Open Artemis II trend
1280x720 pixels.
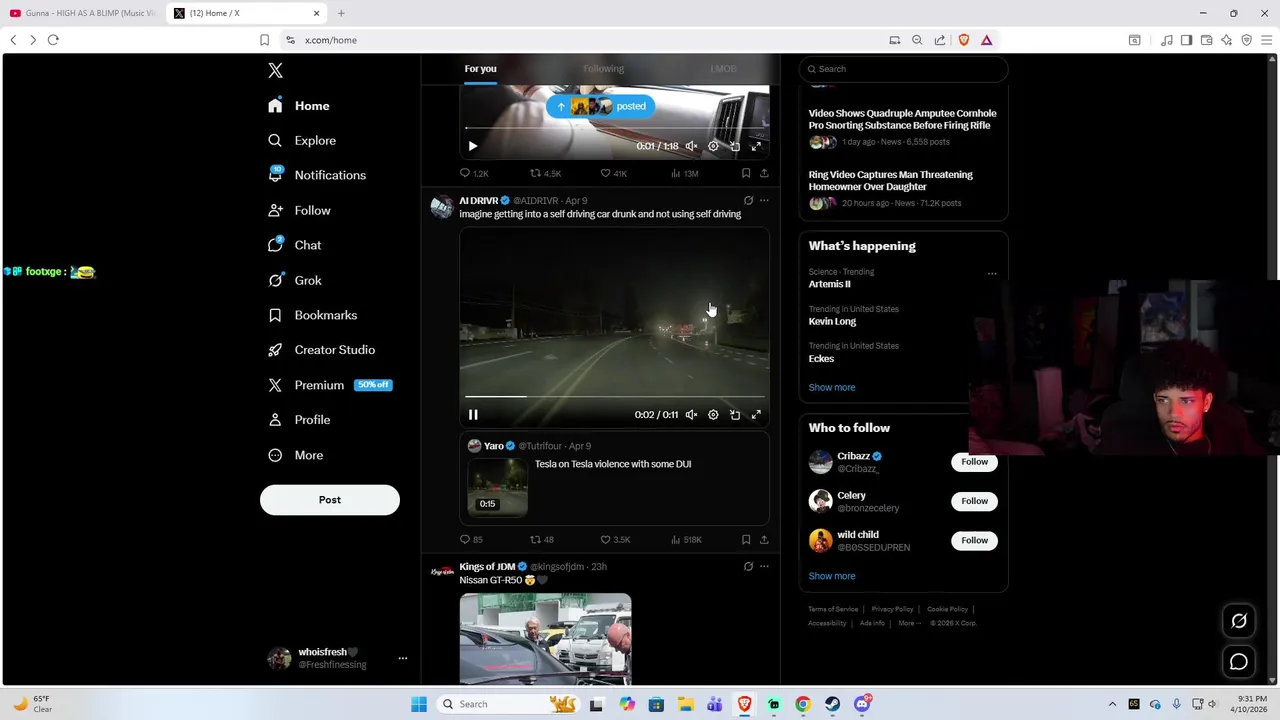(x=829, y=284)
